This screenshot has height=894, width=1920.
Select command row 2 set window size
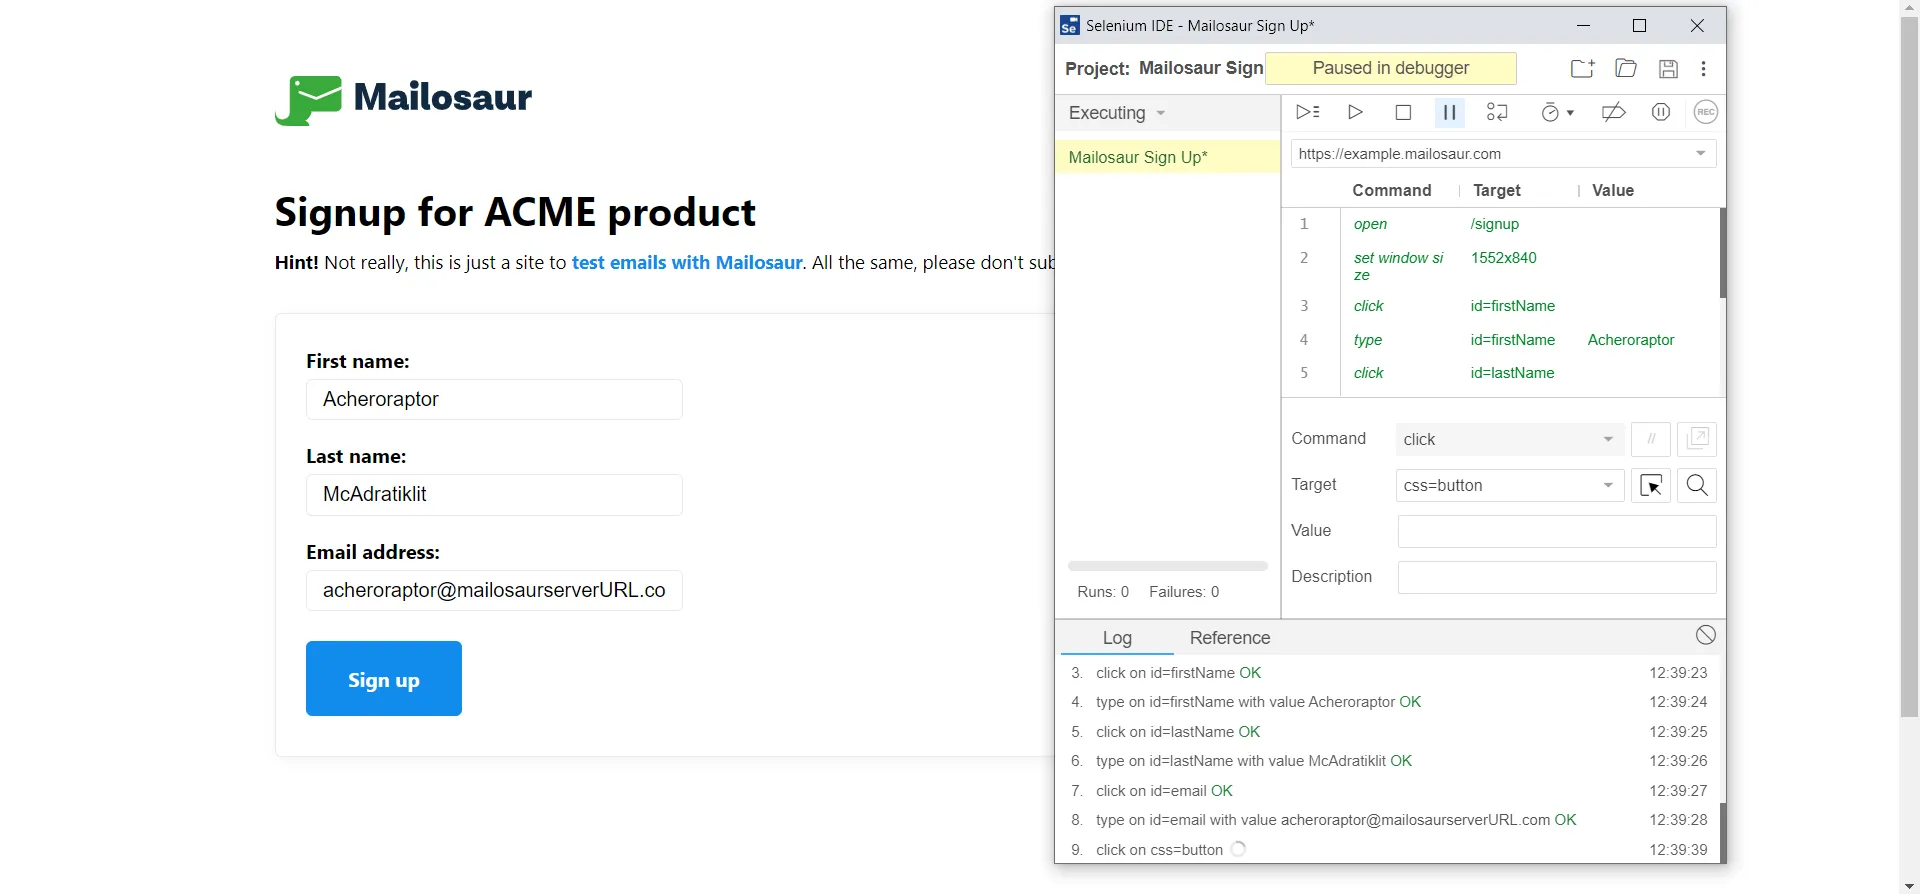click(1500, 265)
